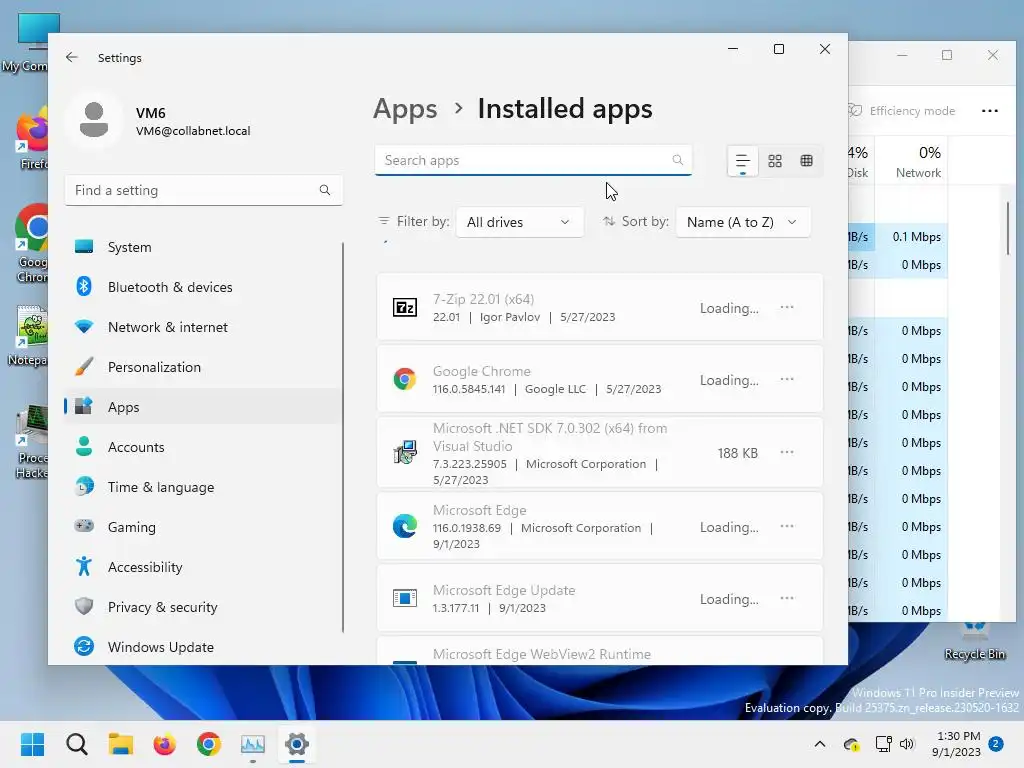Click the Microsoft Edge icon in app list
This screenshot has height=768, width=1024.
[x=405, y=526]
